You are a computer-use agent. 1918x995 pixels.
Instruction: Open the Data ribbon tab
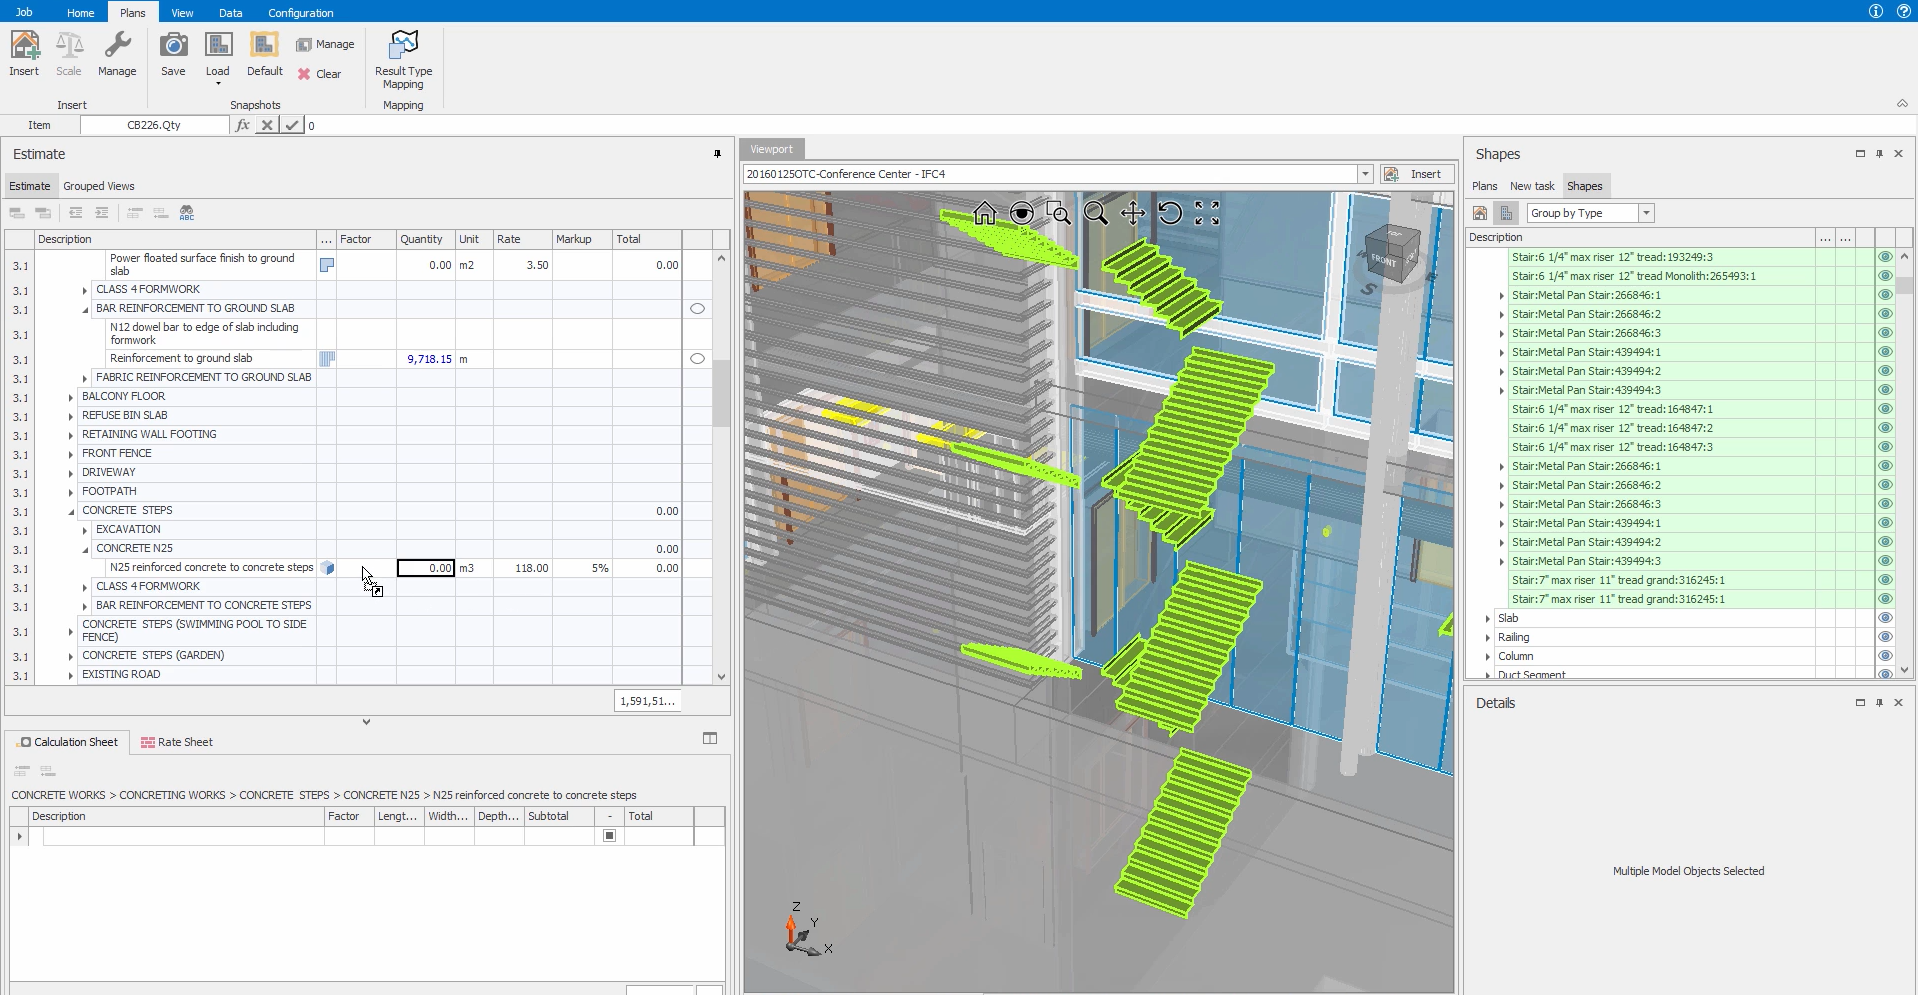tap(230, 13)
